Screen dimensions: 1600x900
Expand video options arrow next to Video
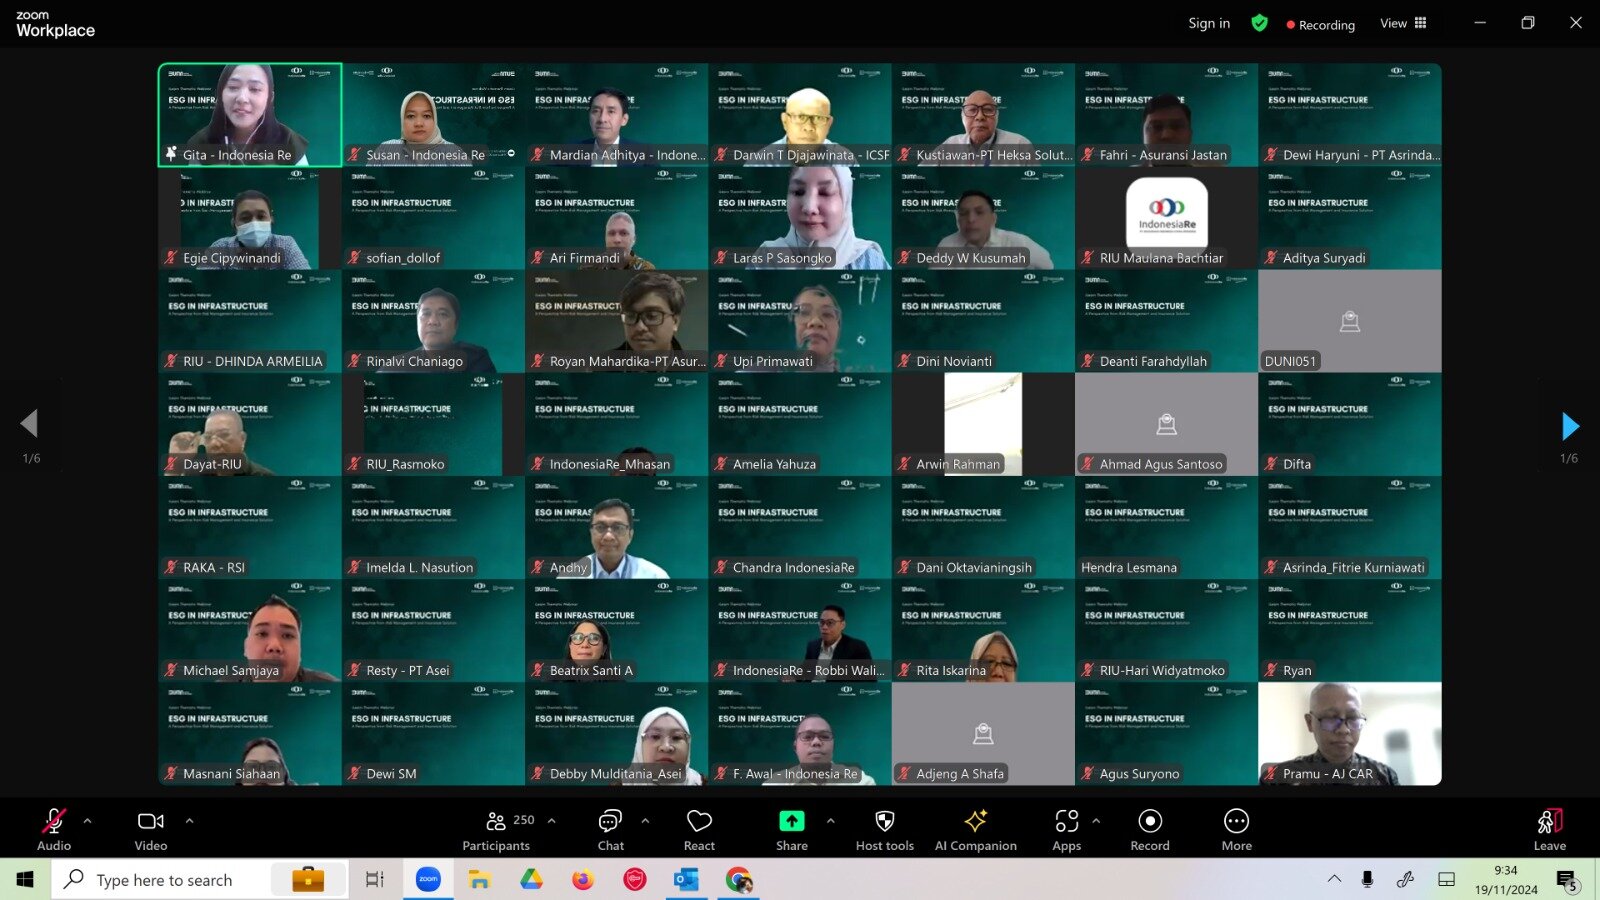[x=189, y=821]
